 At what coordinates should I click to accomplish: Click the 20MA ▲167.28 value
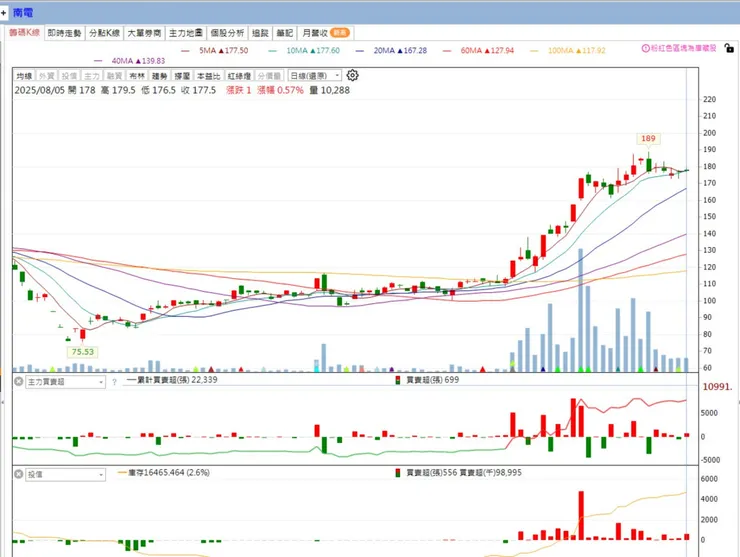click(x=400, y=51)
